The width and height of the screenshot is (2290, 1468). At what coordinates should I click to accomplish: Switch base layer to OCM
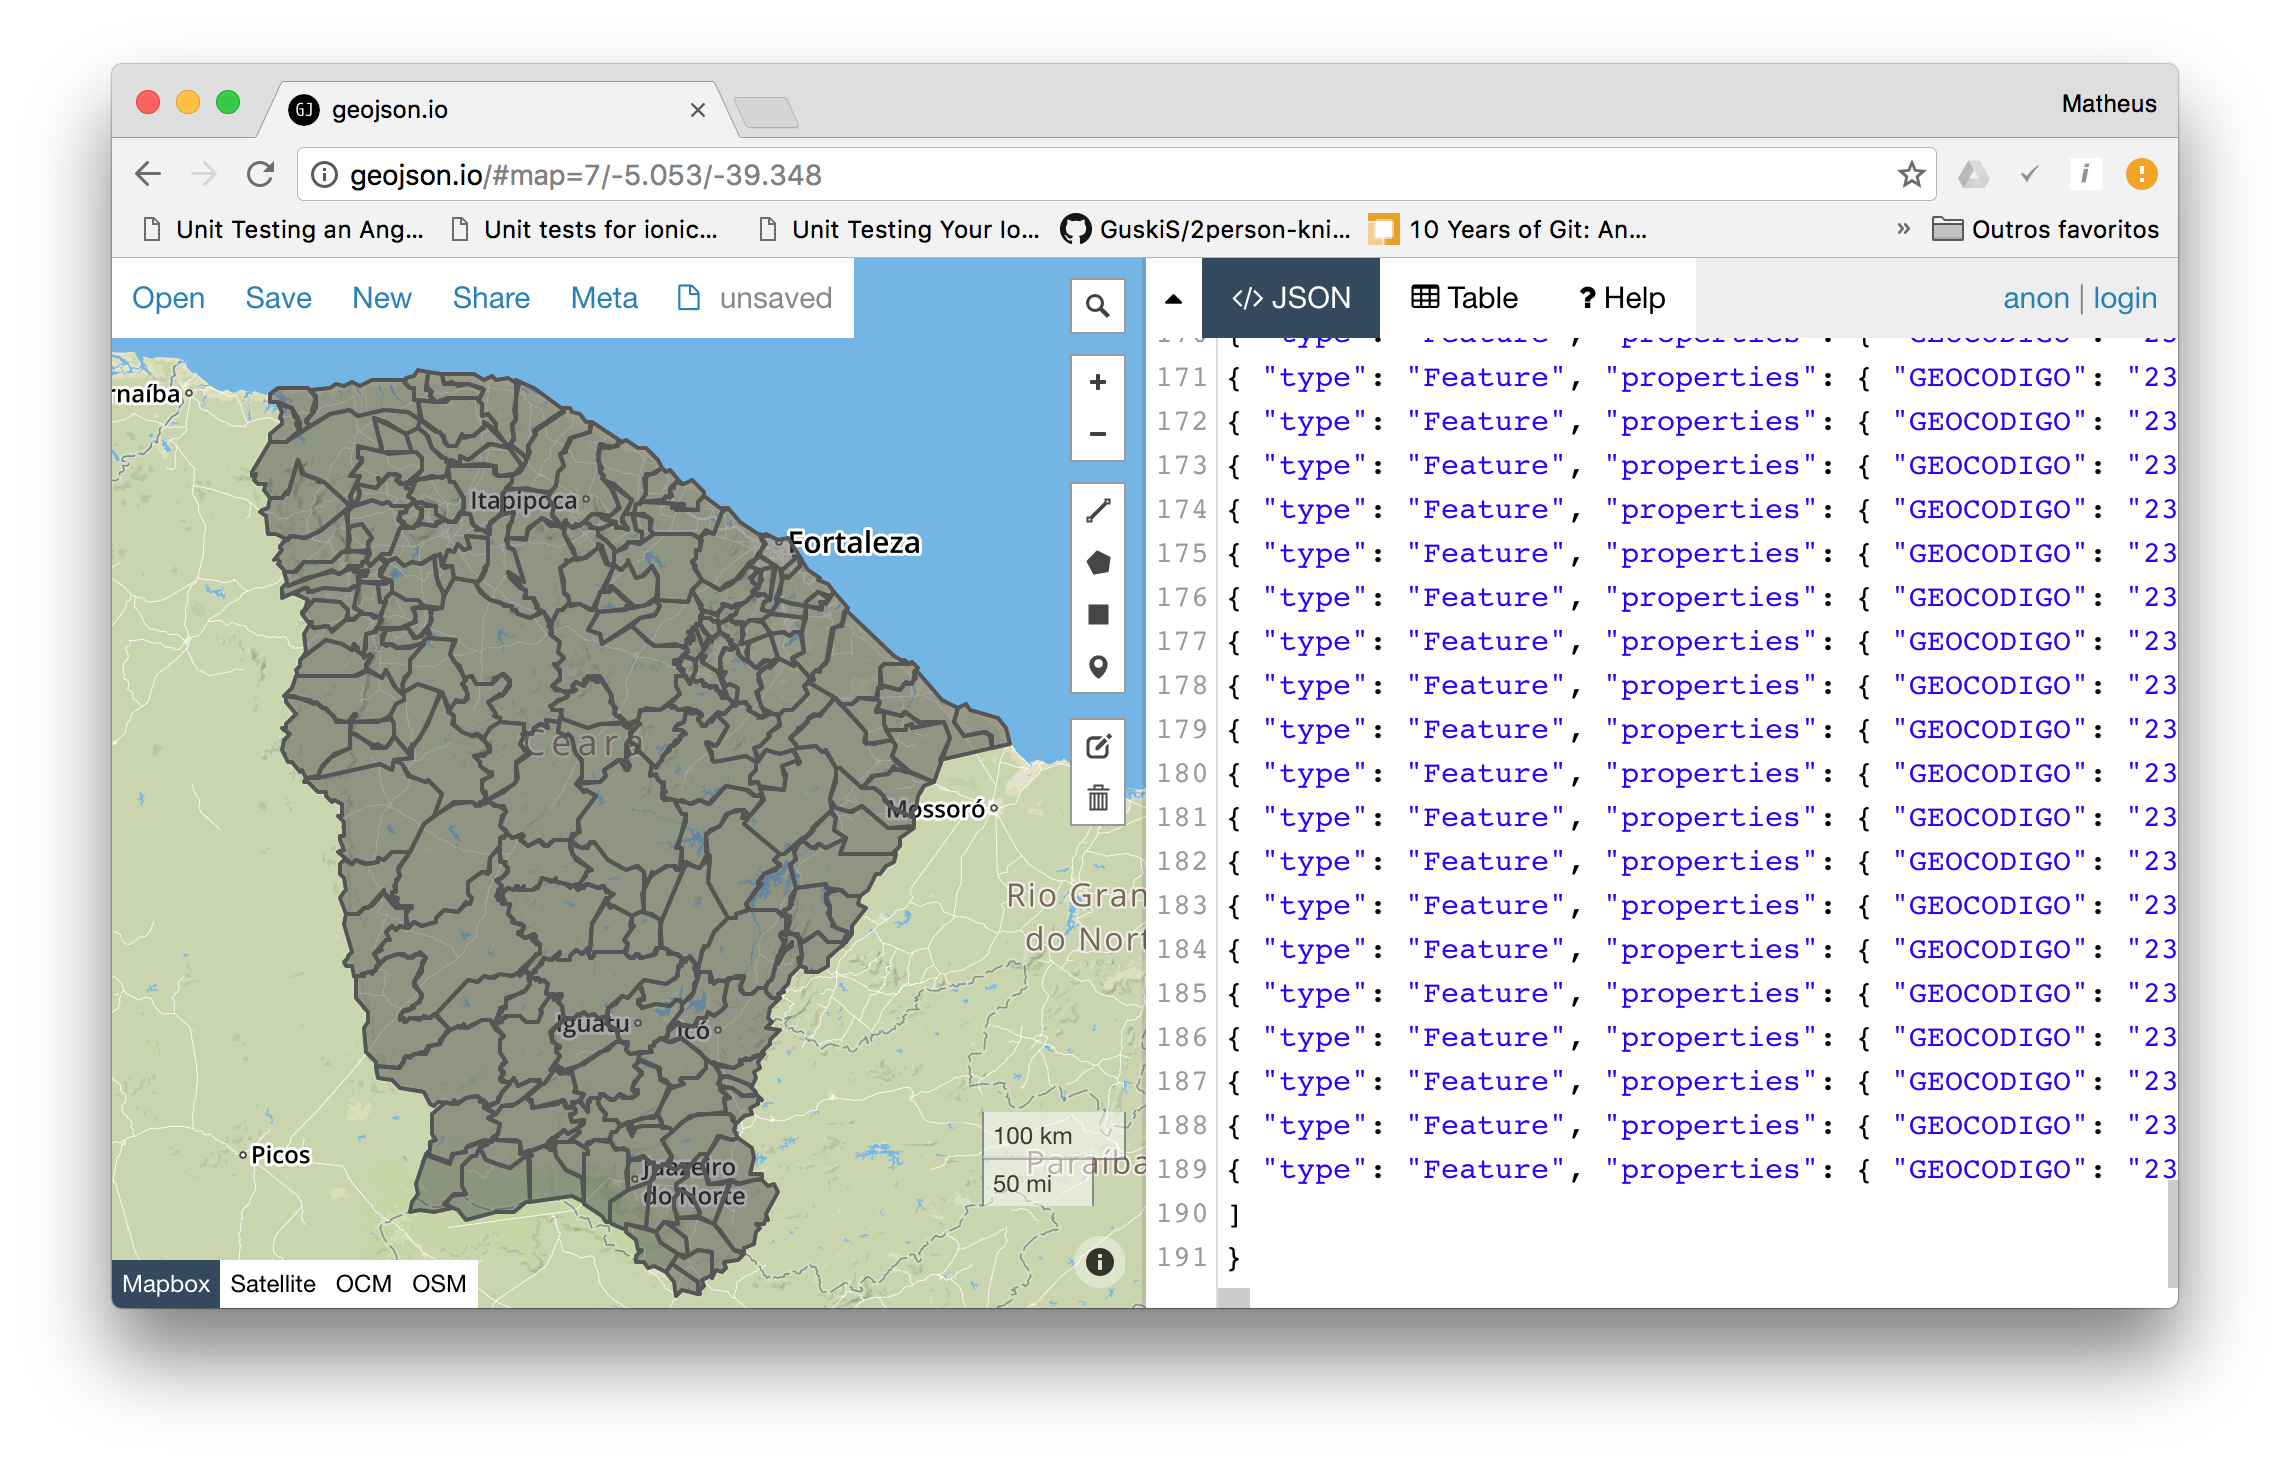pyautogui.click(x=363, y=1284)
